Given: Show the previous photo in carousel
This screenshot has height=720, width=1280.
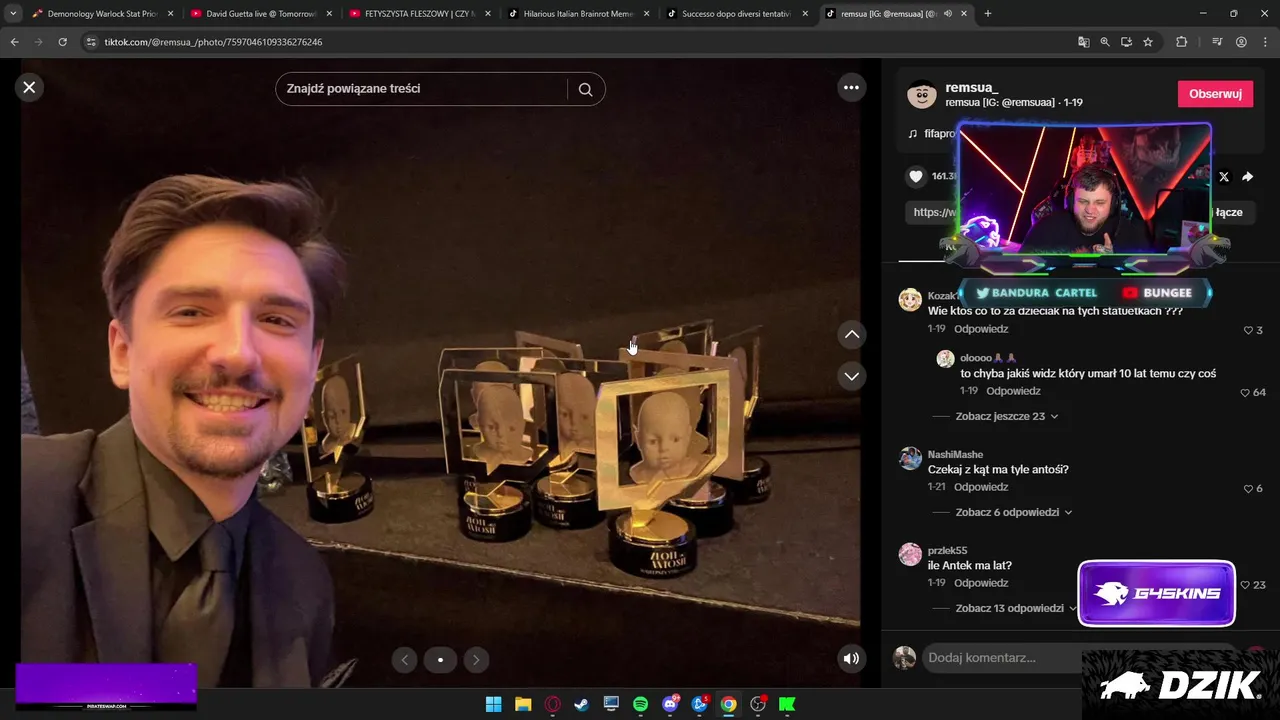Looking at the screenshot, I should click(404, 659).
